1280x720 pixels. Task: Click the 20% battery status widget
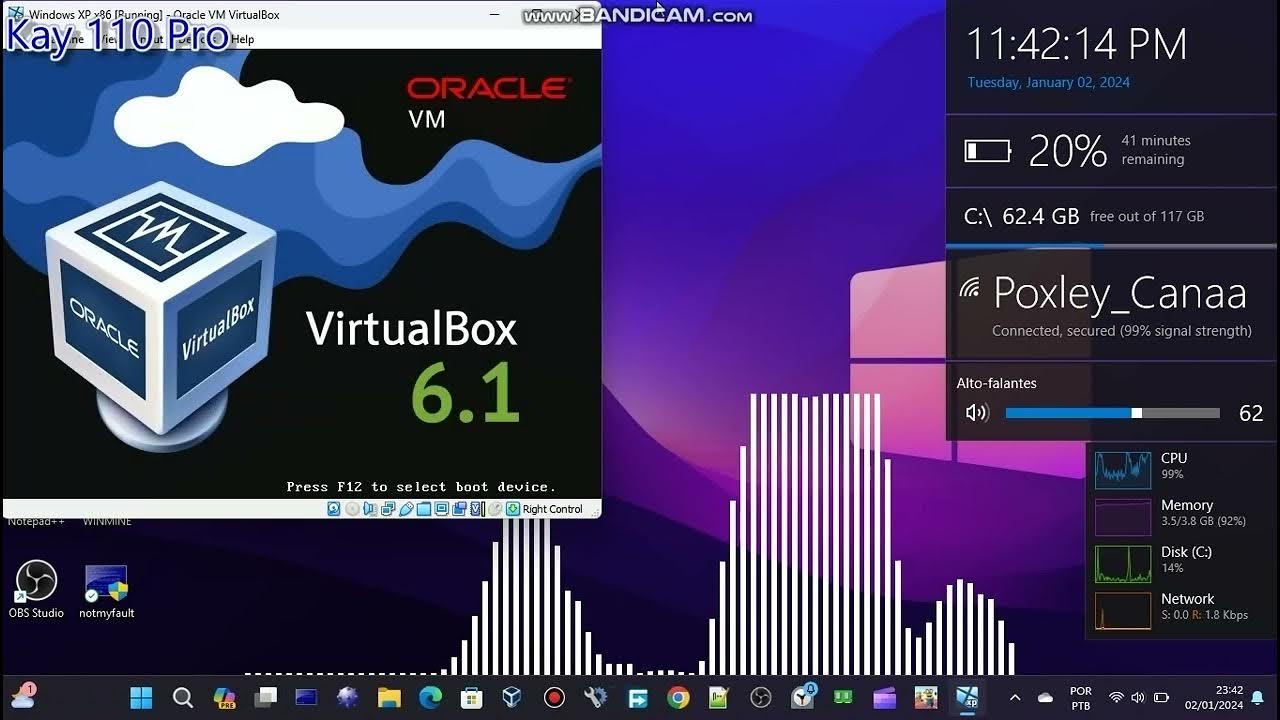[1111, 150]
